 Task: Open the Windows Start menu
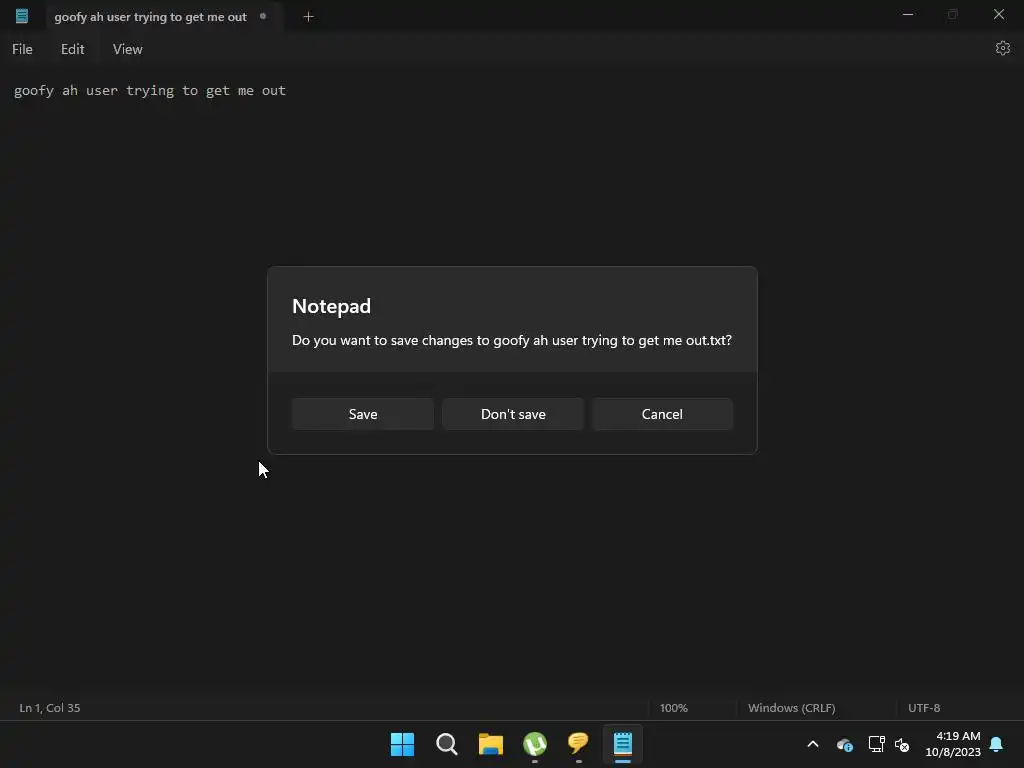[402, 744]
